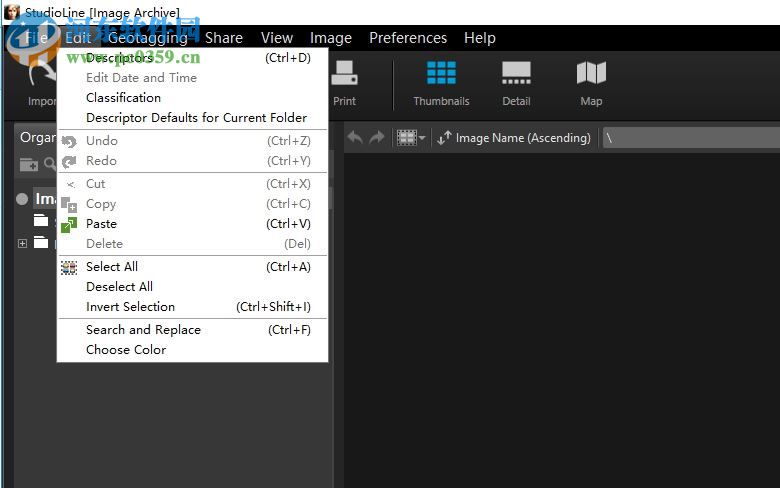Open the Map view
This screenshot has width=780, height=488.
coord(591,83)
